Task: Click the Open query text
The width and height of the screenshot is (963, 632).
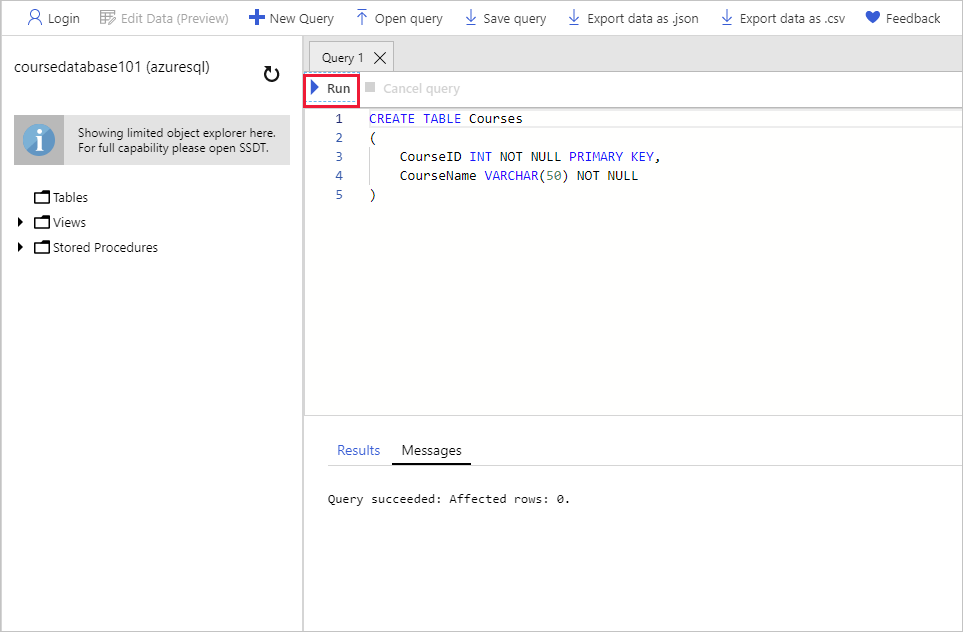Action: tap(408, 18)
